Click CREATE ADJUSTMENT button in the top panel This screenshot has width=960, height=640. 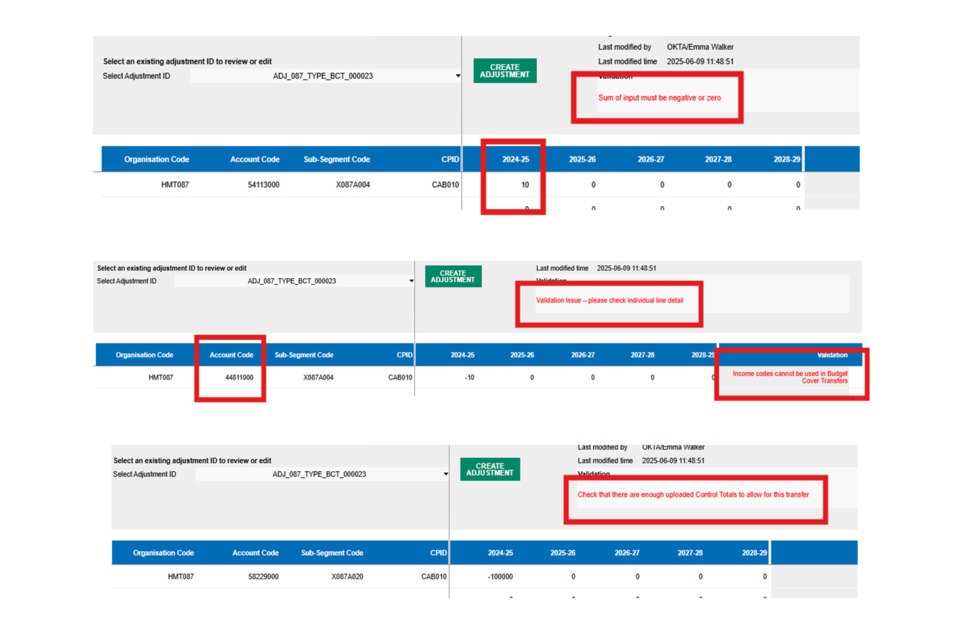(504, 71)
